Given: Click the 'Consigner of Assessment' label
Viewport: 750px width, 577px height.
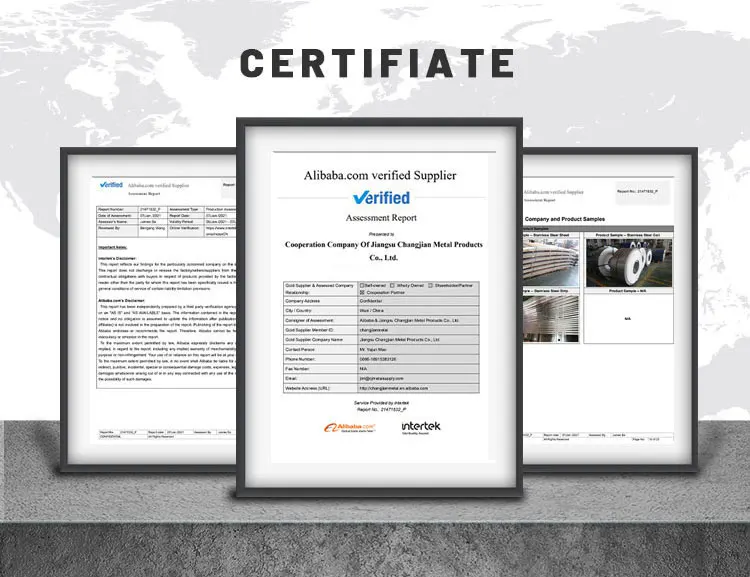Looking at the screenshot, I should (309, 321).
